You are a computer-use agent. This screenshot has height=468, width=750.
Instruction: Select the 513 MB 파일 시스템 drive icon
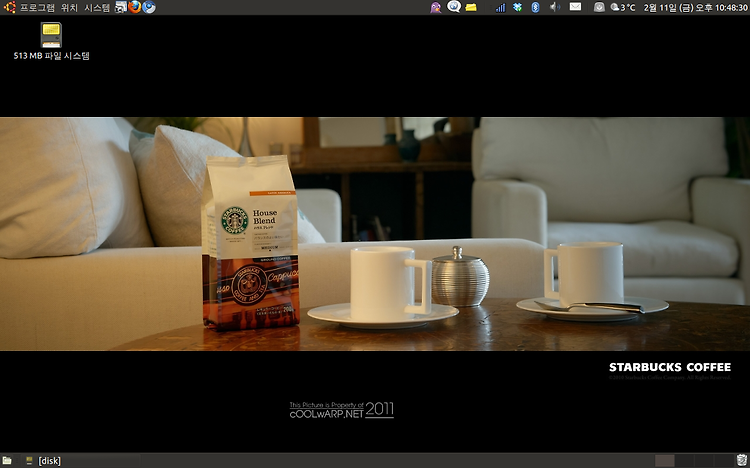51,34
